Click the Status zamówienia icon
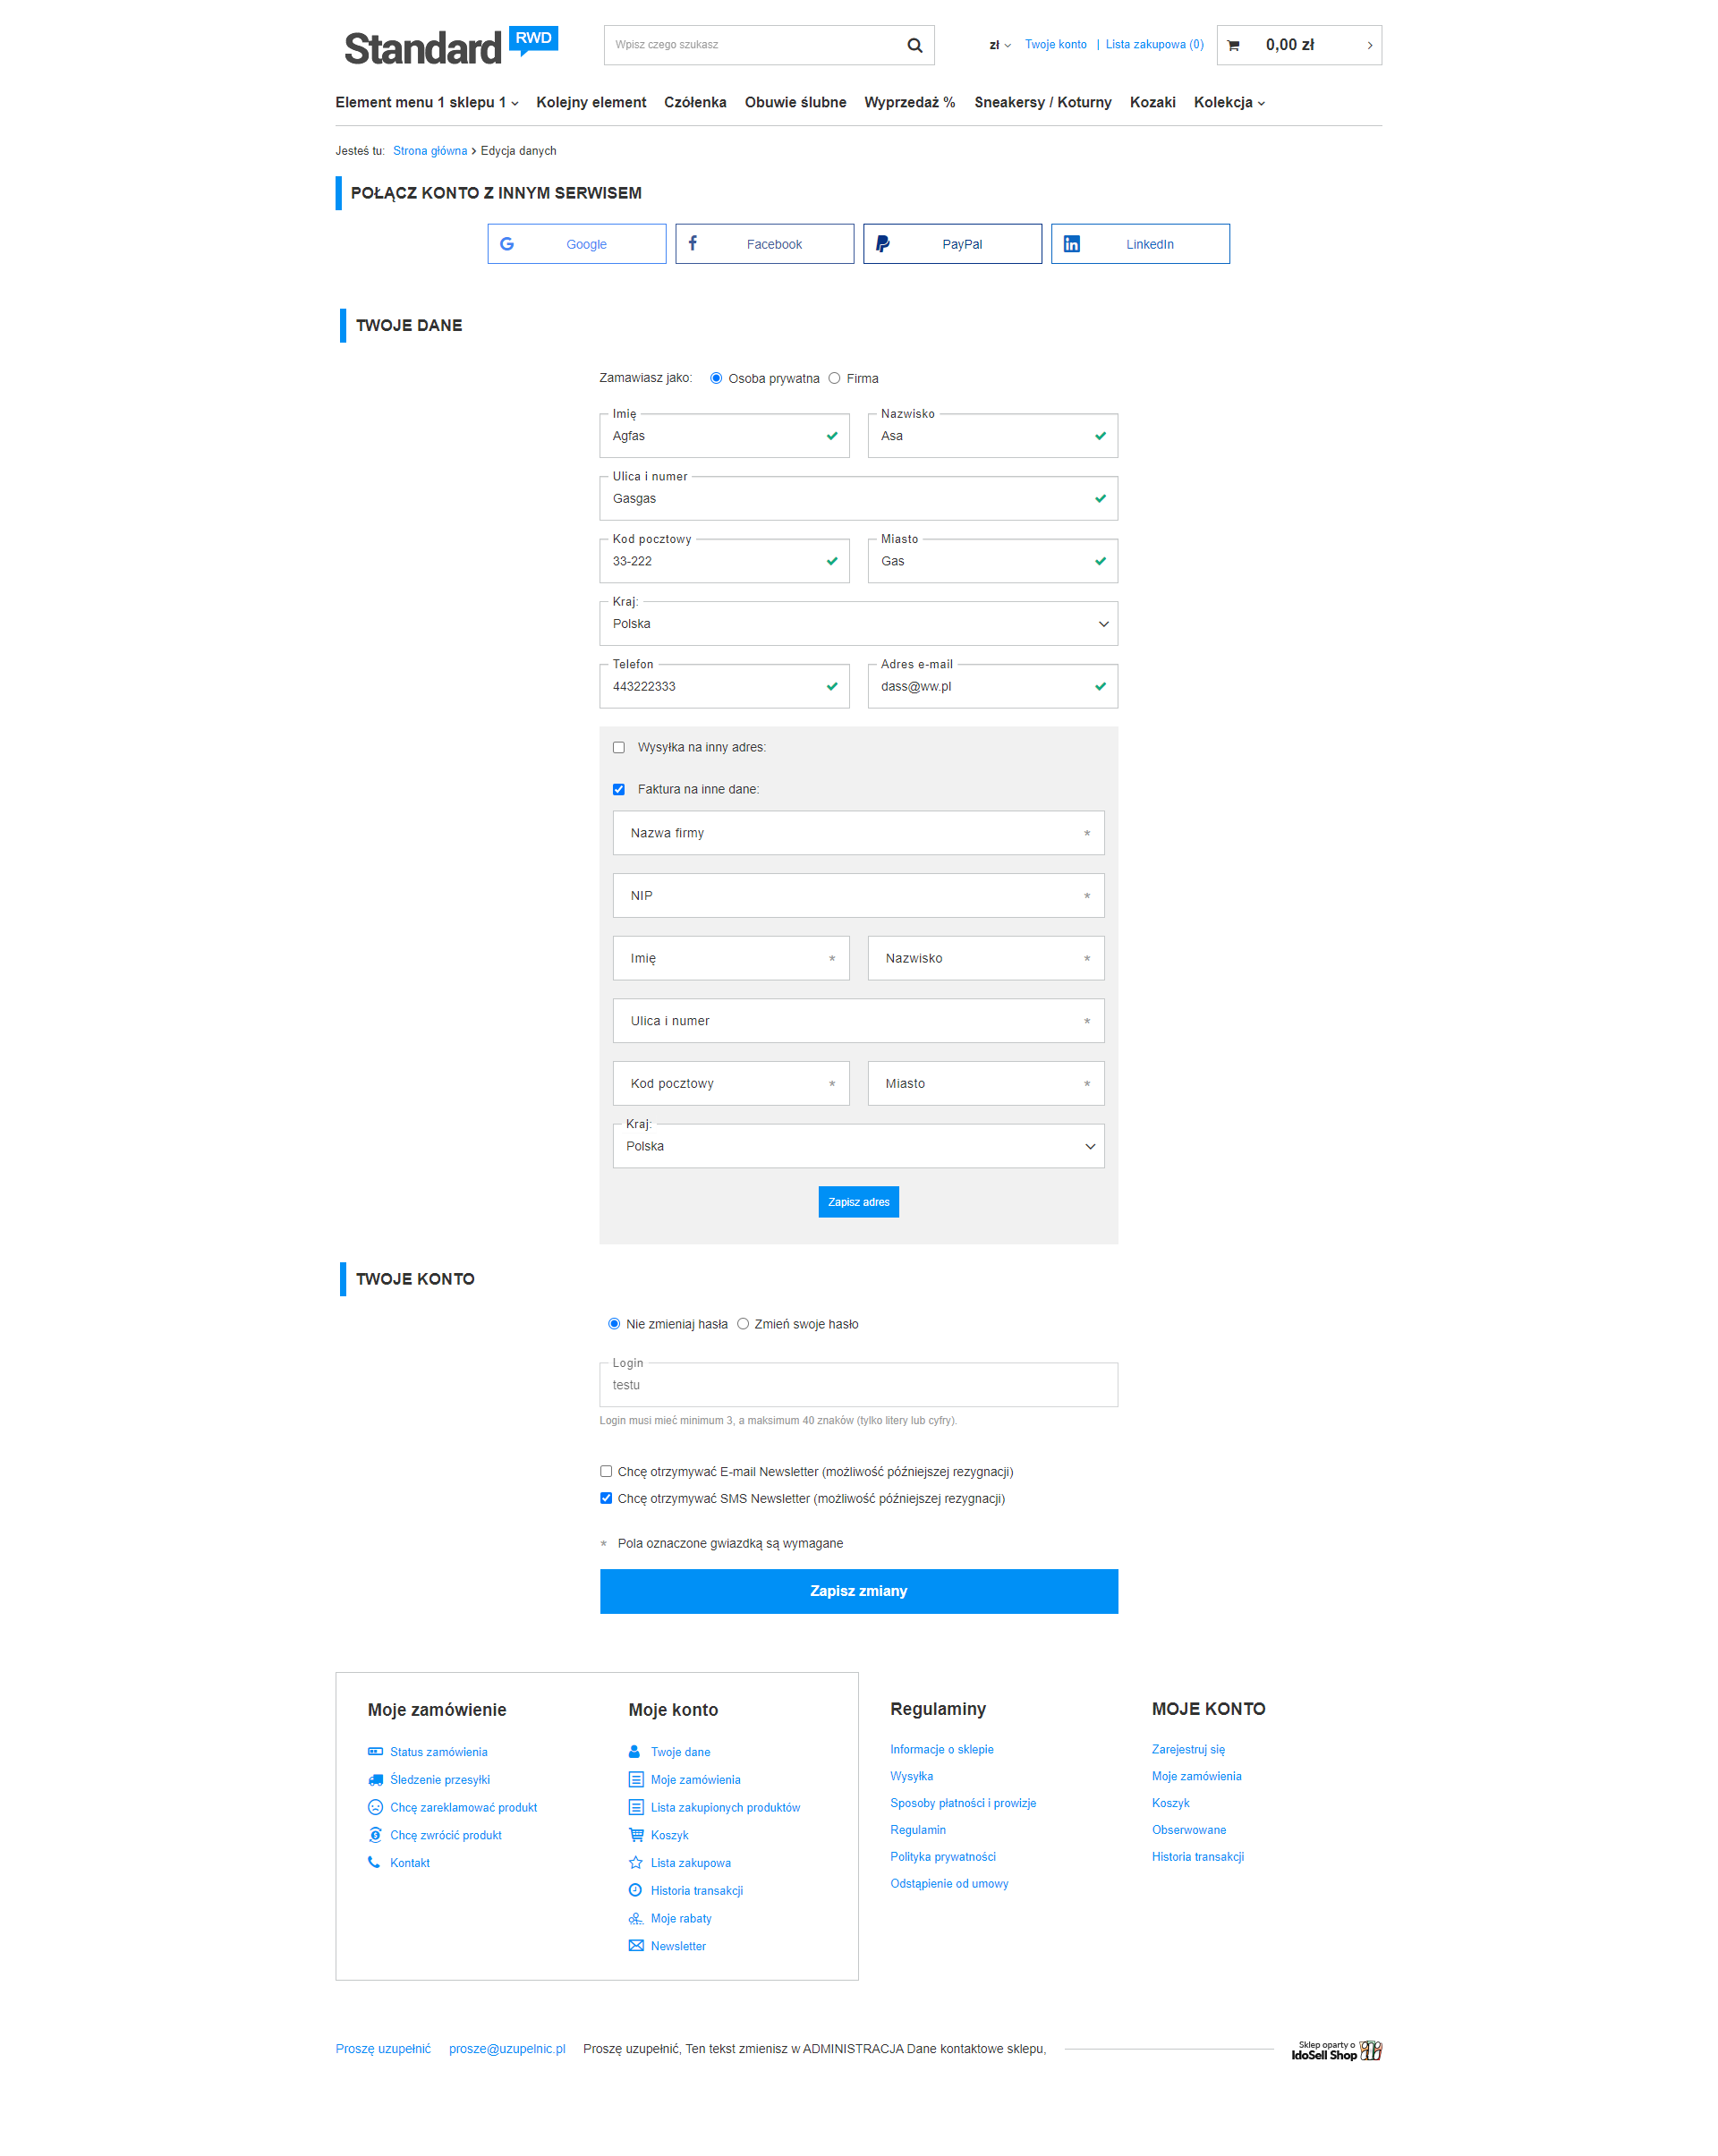Image resolution: width=1718 pixels, height=2156 pixels. (375, 1751)
